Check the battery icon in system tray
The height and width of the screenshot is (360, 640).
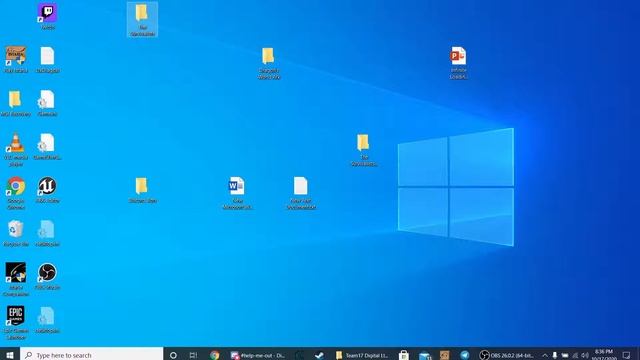[x=565, y=355]
